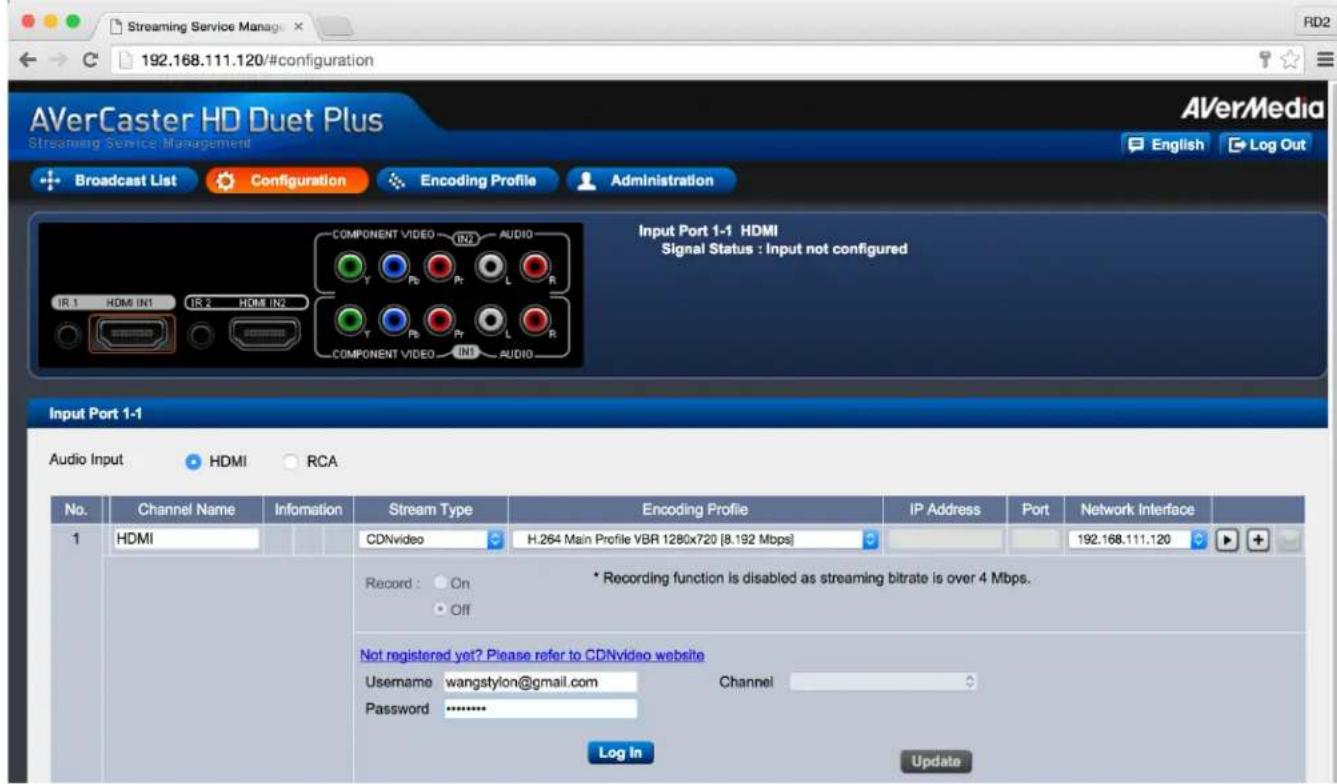Select HDMI as audio input
Viewport: 1337px width, 784px height.
193,462
